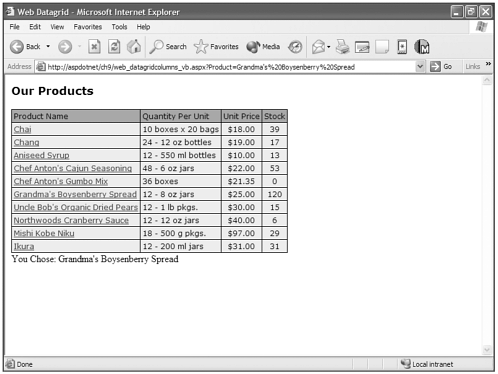Open the Favorites star toolbar button

[216, 47]
